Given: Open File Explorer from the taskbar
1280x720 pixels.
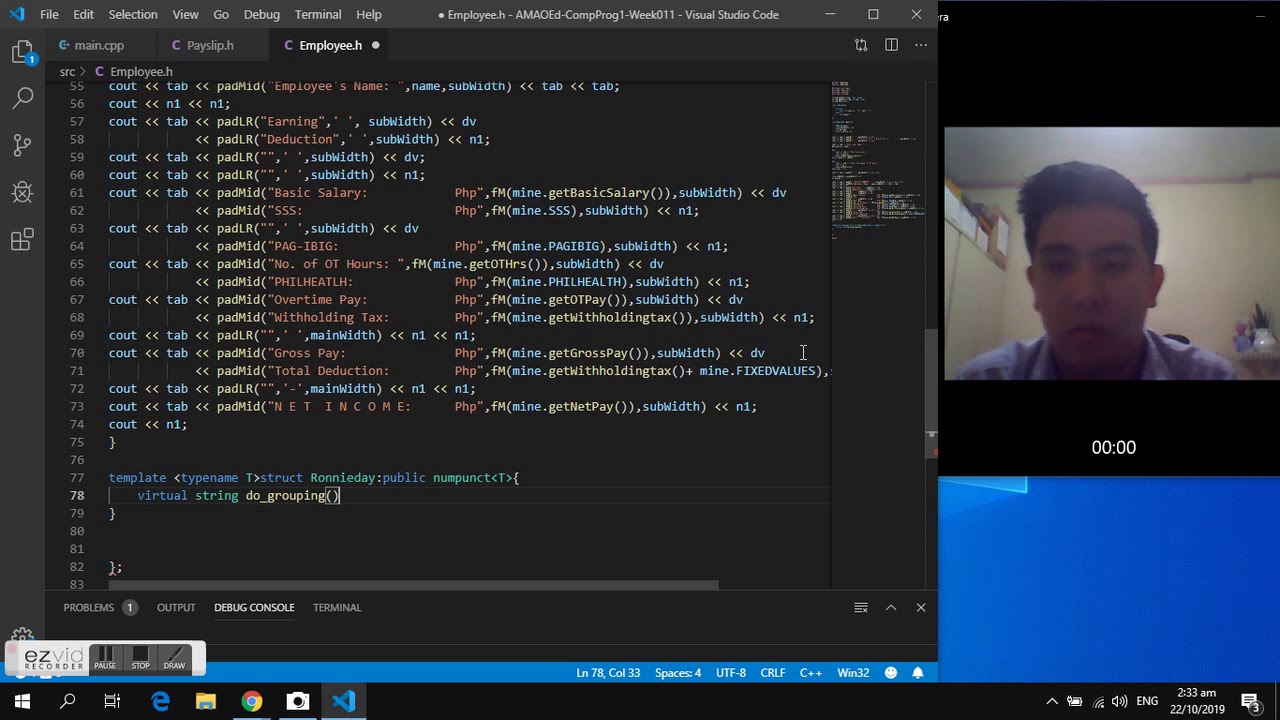Looking at the screenshot, I should coord(205,702).
